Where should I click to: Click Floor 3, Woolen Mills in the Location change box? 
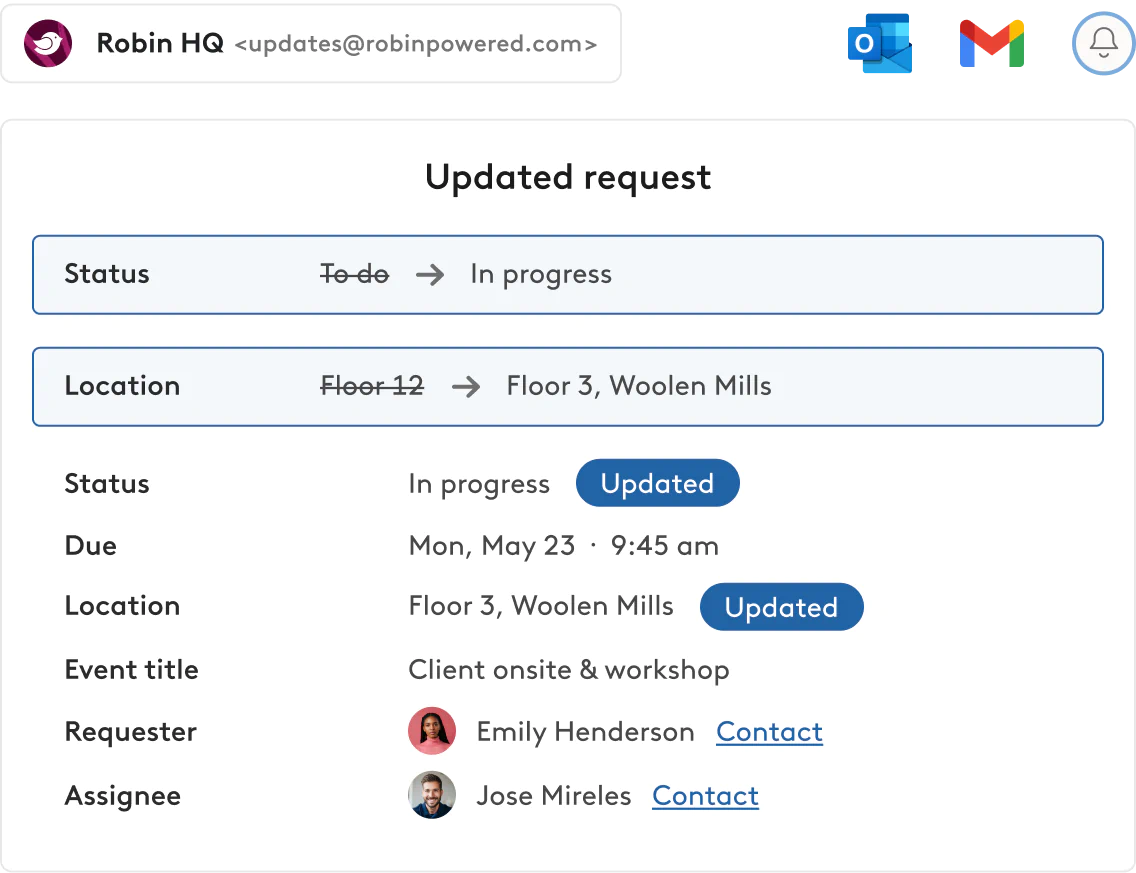pyautogui.click(x=639, y=386)
